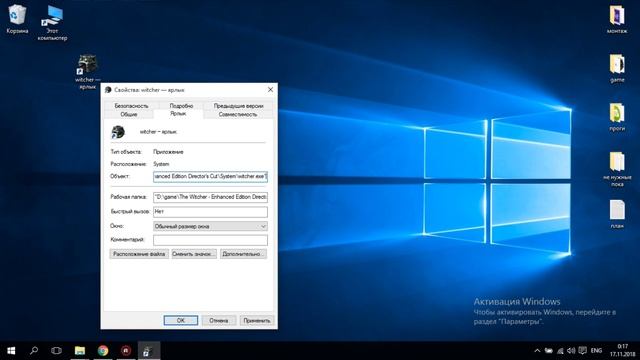Select the план file on the desktop
This screenshot has width=640, height=360.
617,214
